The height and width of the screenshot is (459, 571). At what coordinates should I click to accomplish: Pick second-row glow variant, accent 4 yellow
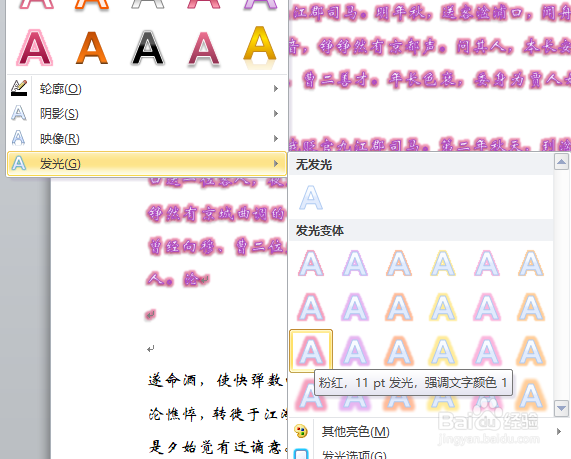click(443, 307)
